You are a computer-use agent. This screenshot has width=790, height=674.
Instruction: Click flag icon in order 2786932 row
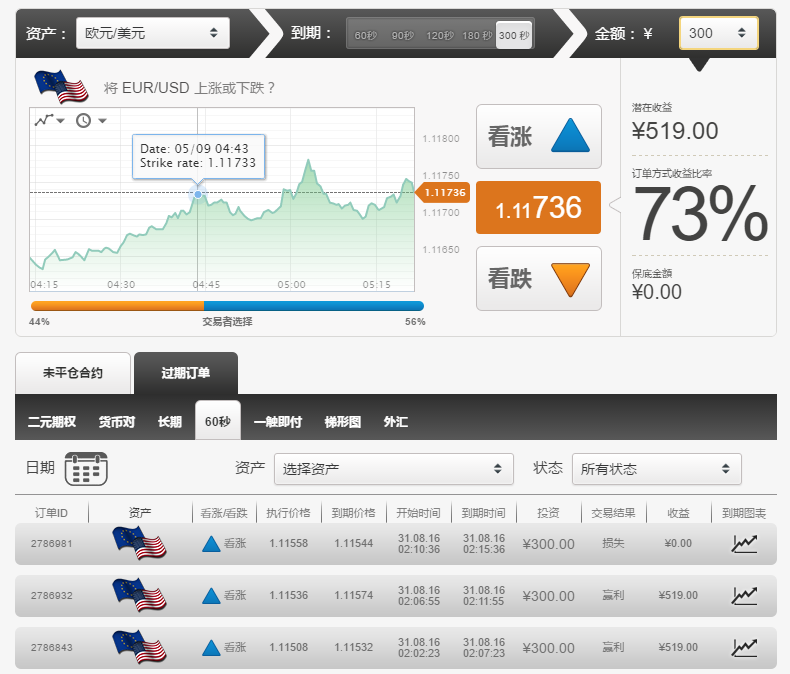(140, 595)
